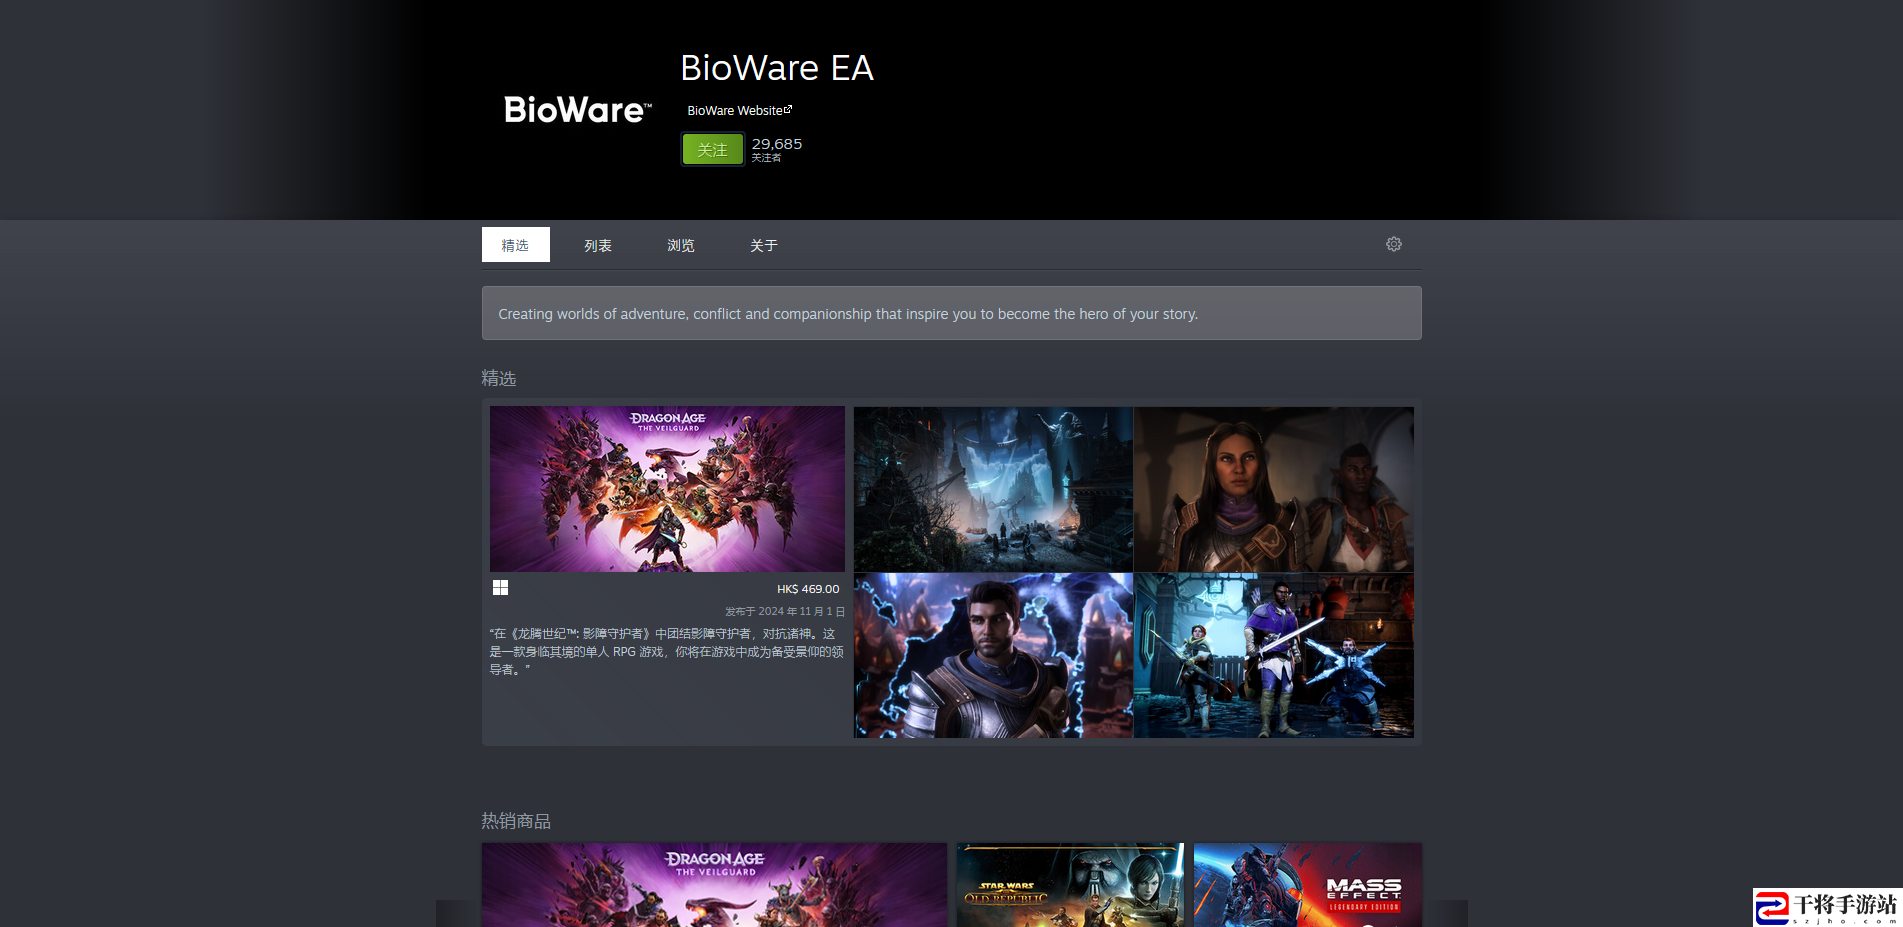Click the 龙腾世纪 game description text
Screen dimensions: 1903x927
pos(667,651)
